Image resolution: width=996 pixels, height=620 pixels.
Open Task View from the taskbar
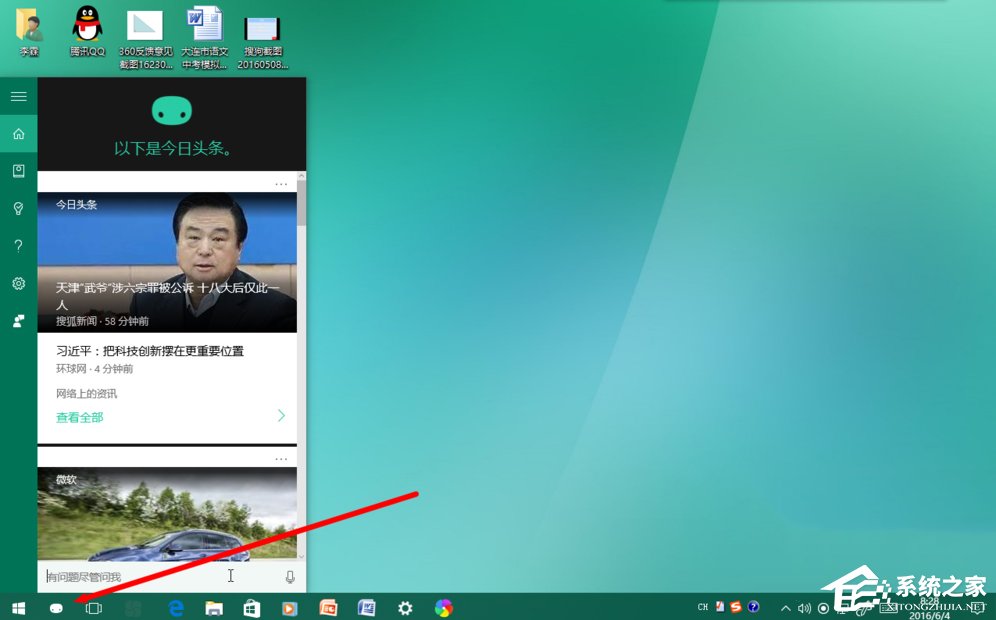(92, 608)
